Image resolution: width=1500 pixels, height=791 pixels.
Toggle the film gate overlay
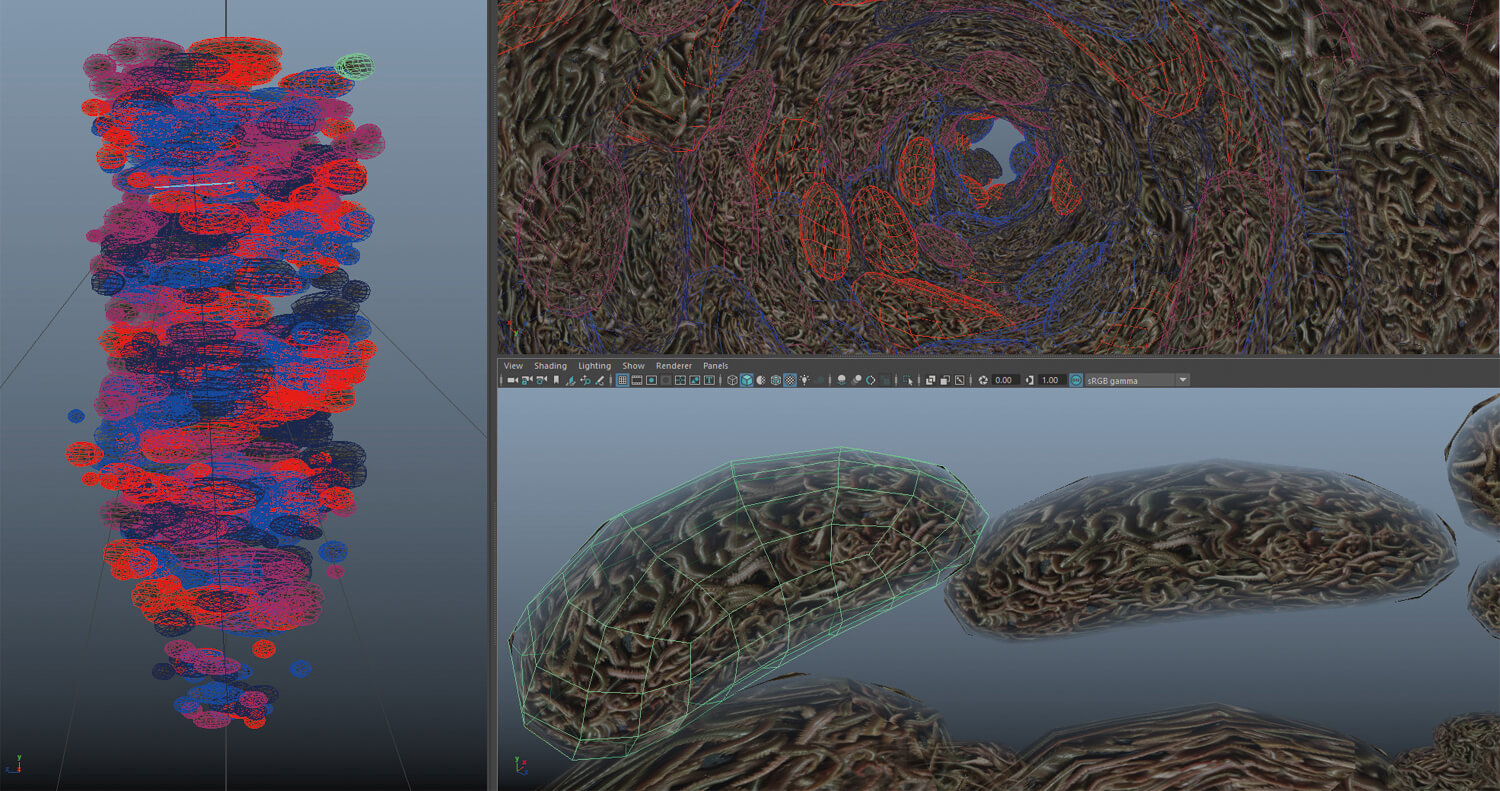point(636,380)
